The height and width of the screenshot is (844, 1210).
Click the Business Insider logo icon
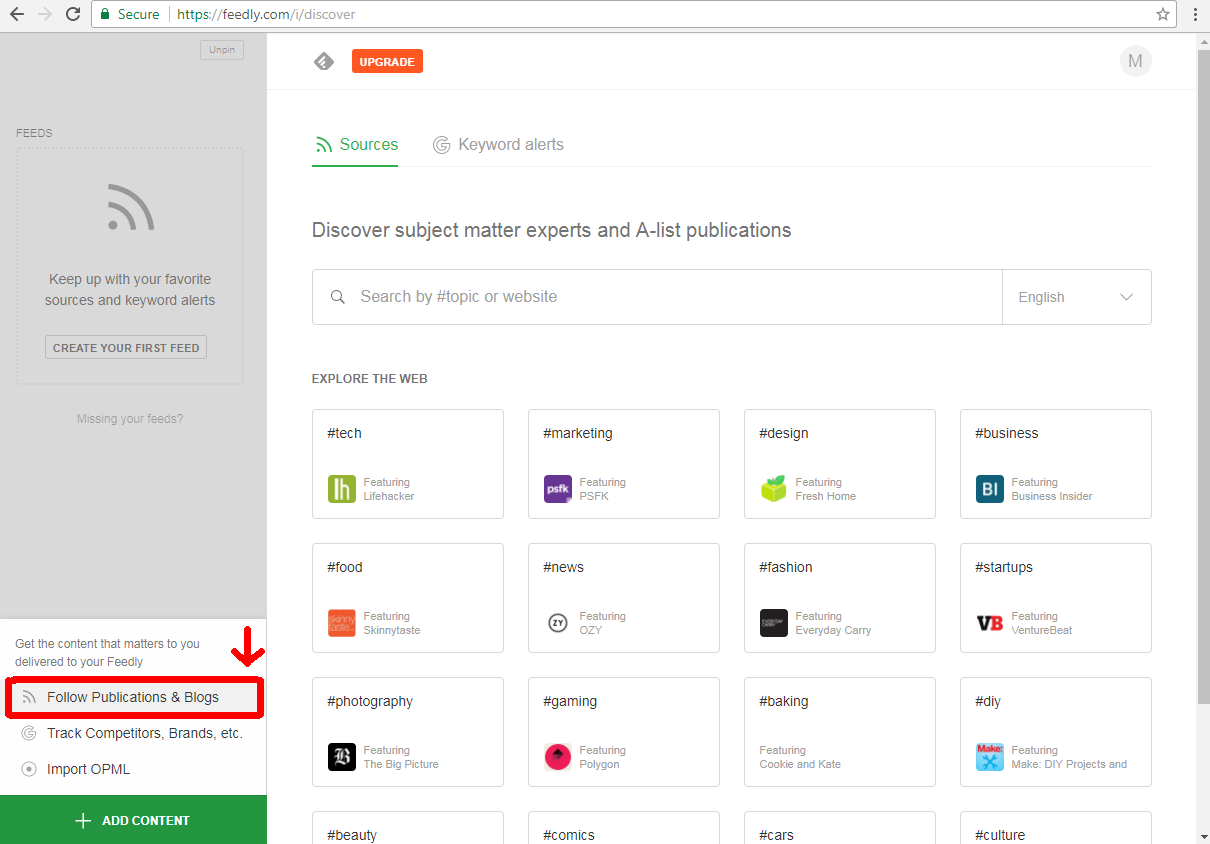[x=990, y=489]
